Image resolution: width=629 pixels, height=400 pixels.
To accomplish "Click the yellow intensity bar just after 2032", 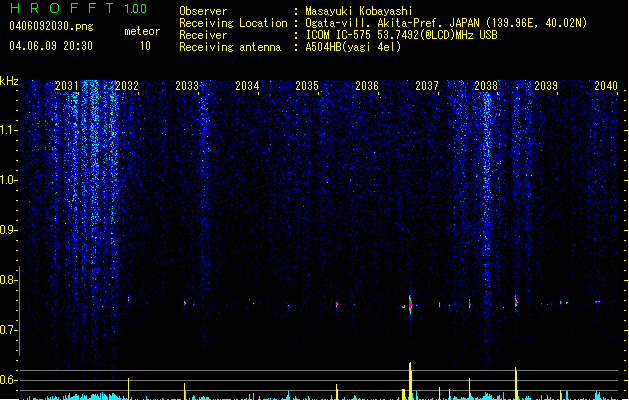I will tap(128, 389).
